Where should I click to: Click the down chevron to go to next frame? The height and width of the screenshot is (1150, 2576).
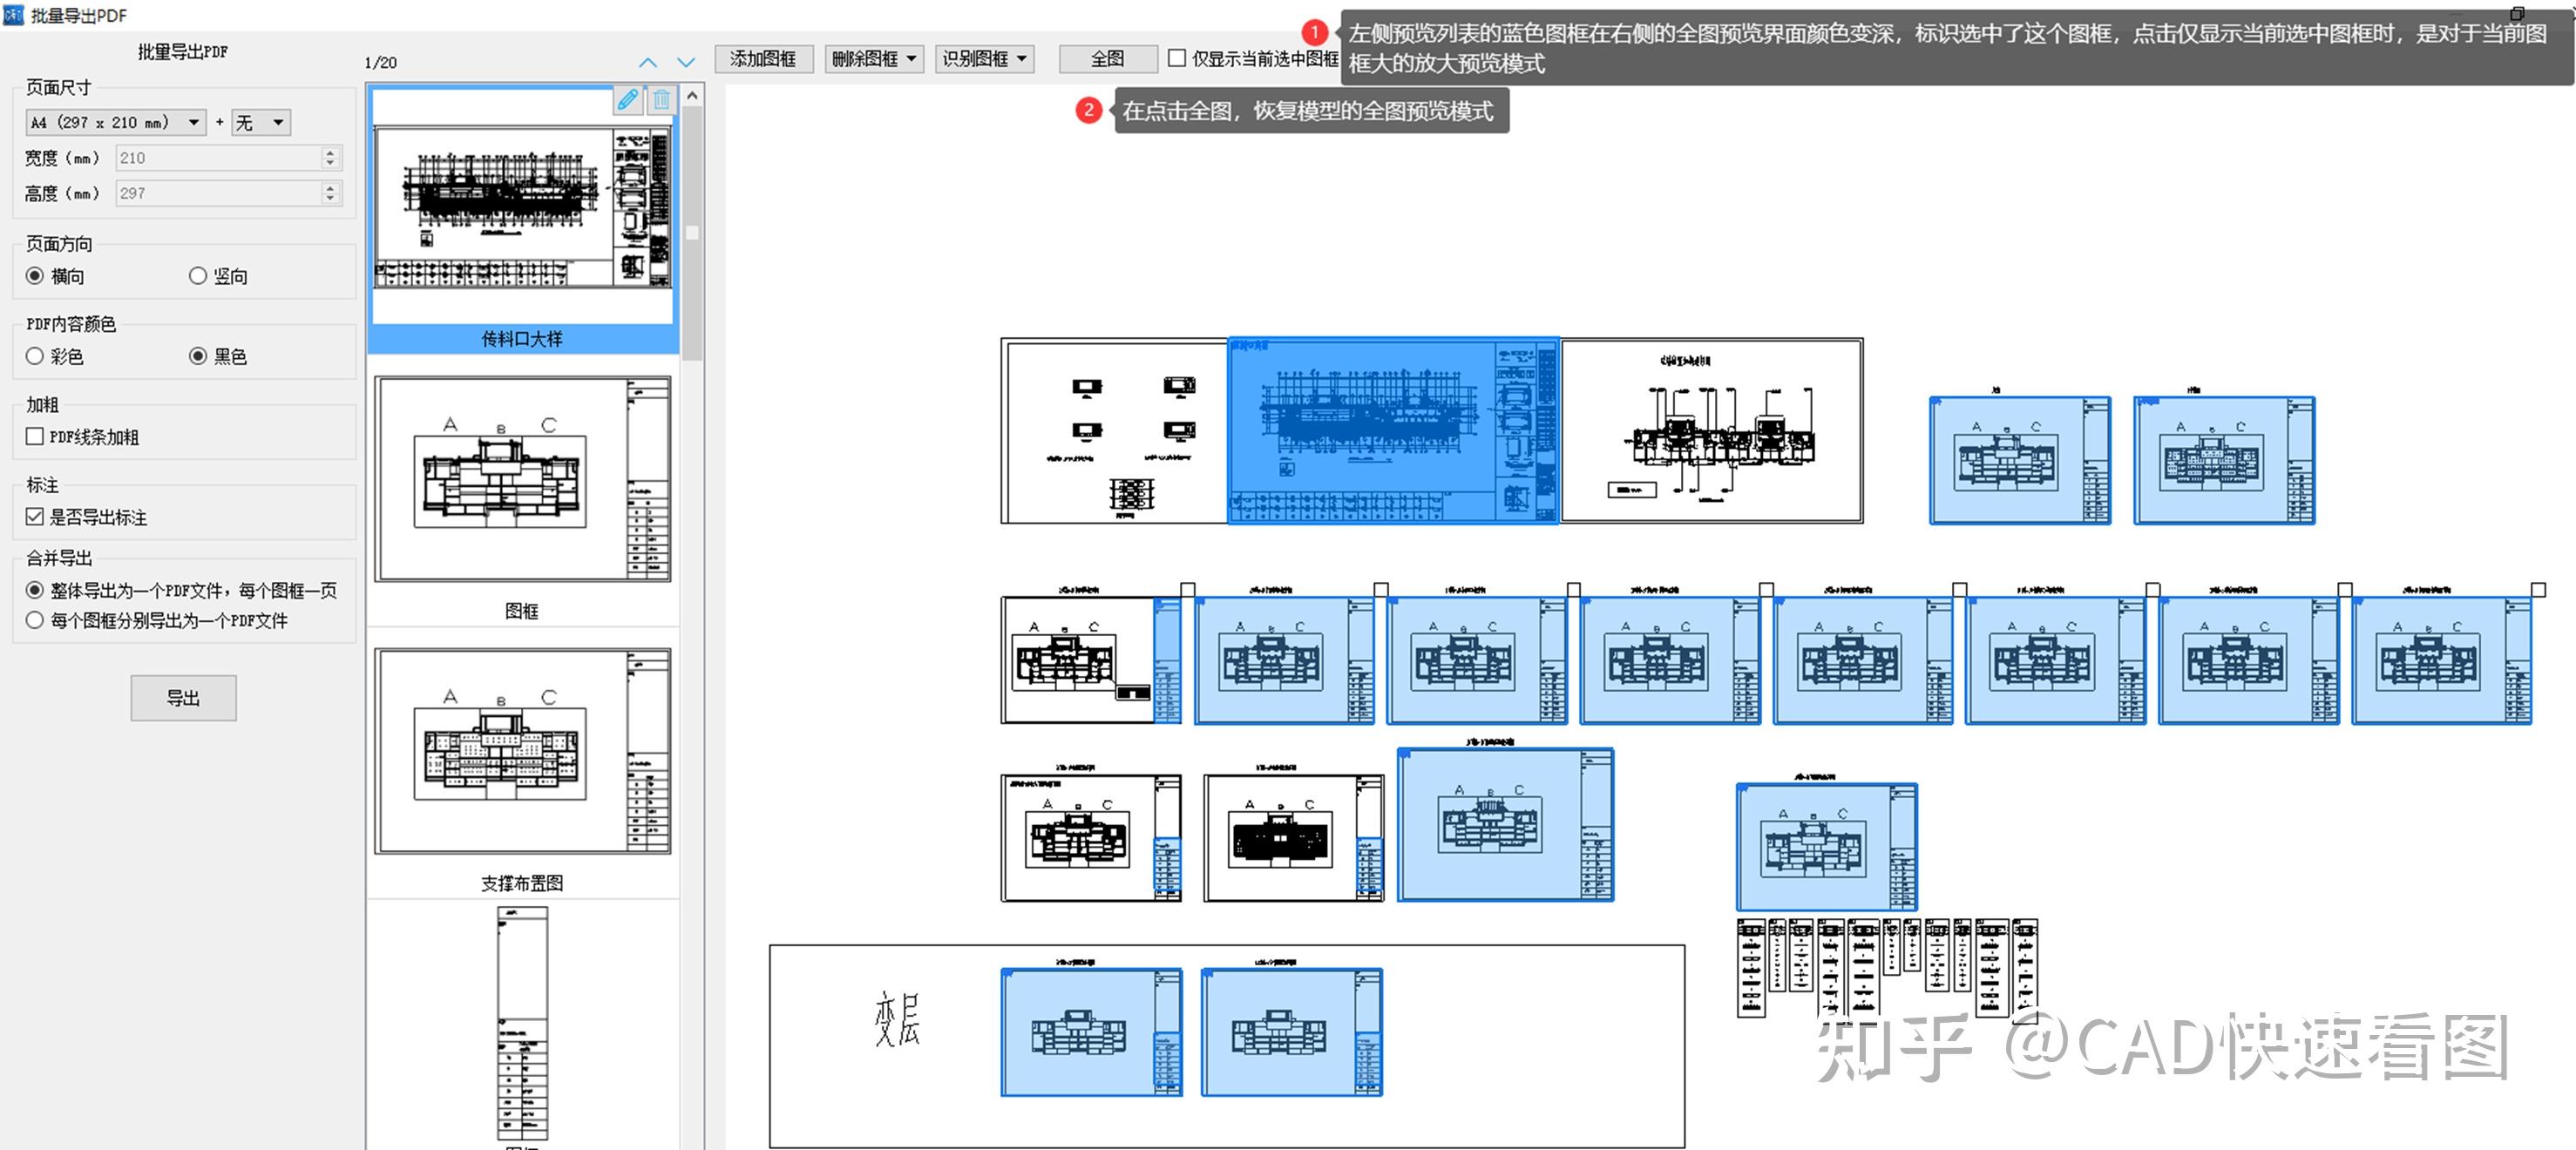point(686,62)
